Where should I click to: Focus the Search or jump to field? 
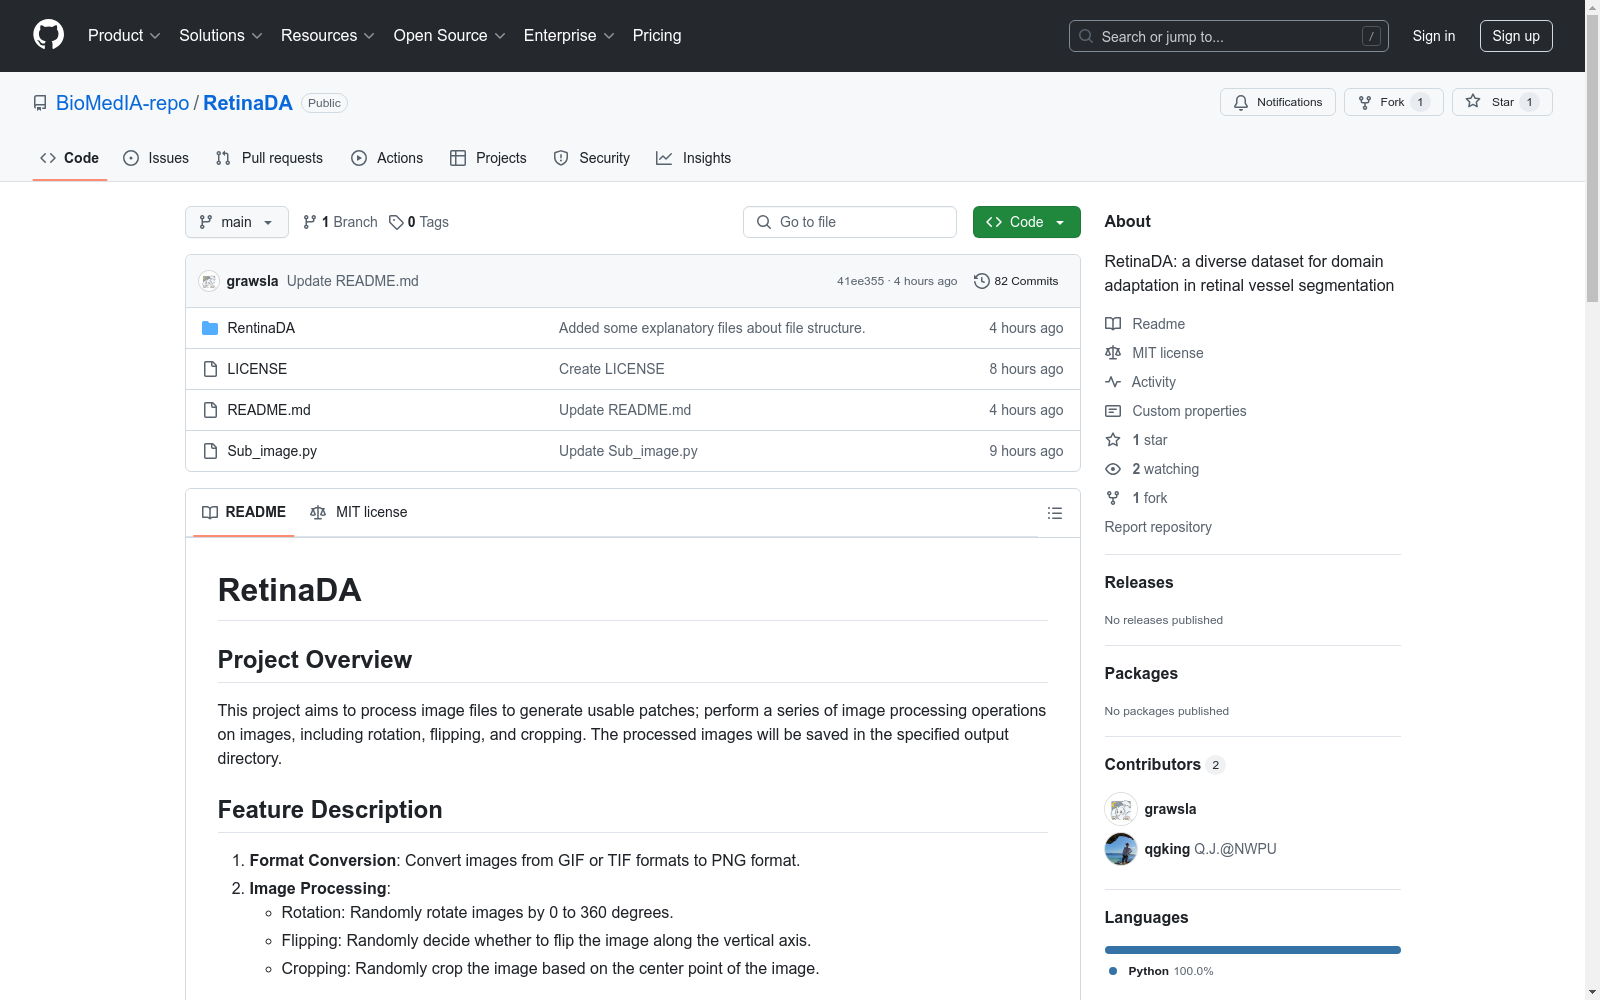[1229, 36]
